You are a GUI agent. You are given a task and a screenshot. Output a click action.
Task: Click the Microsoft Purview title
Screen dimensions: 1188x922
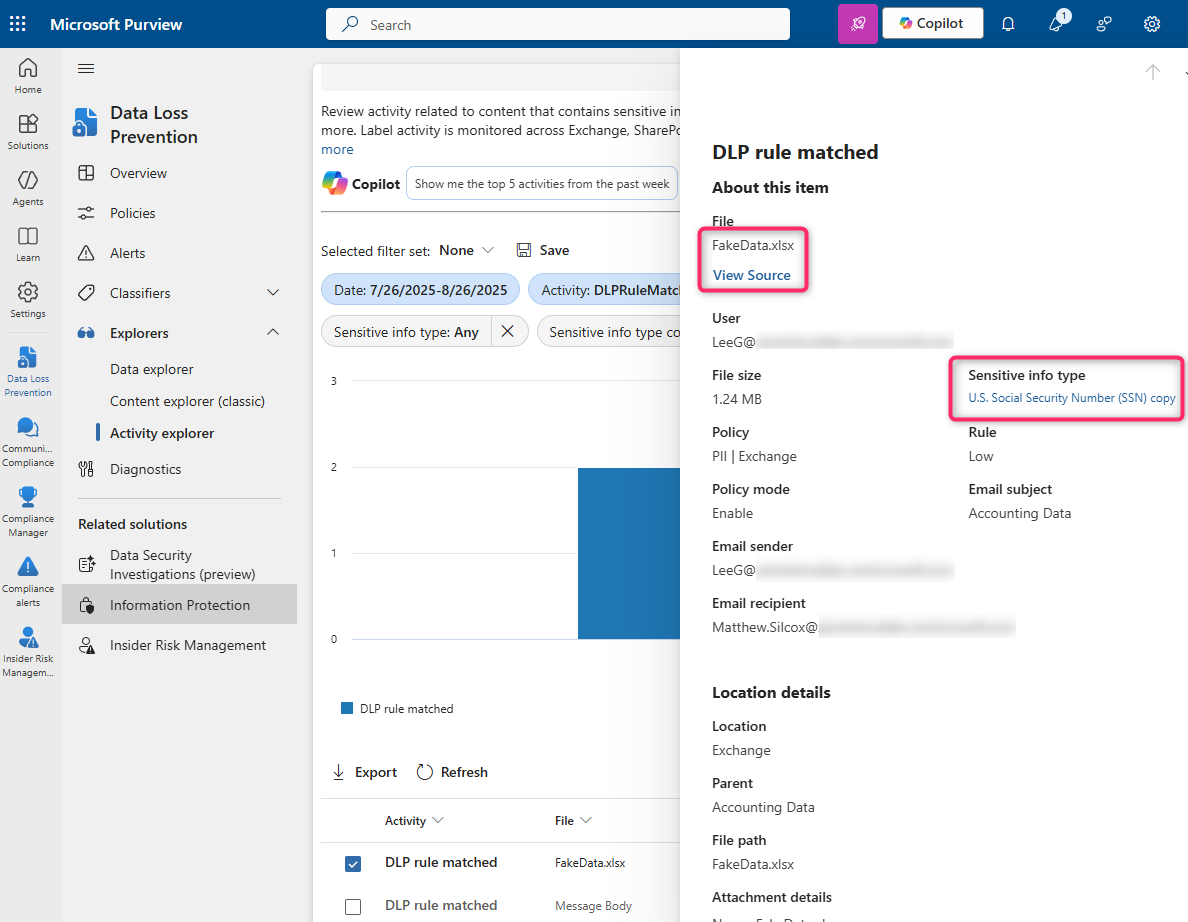point(116,24)
